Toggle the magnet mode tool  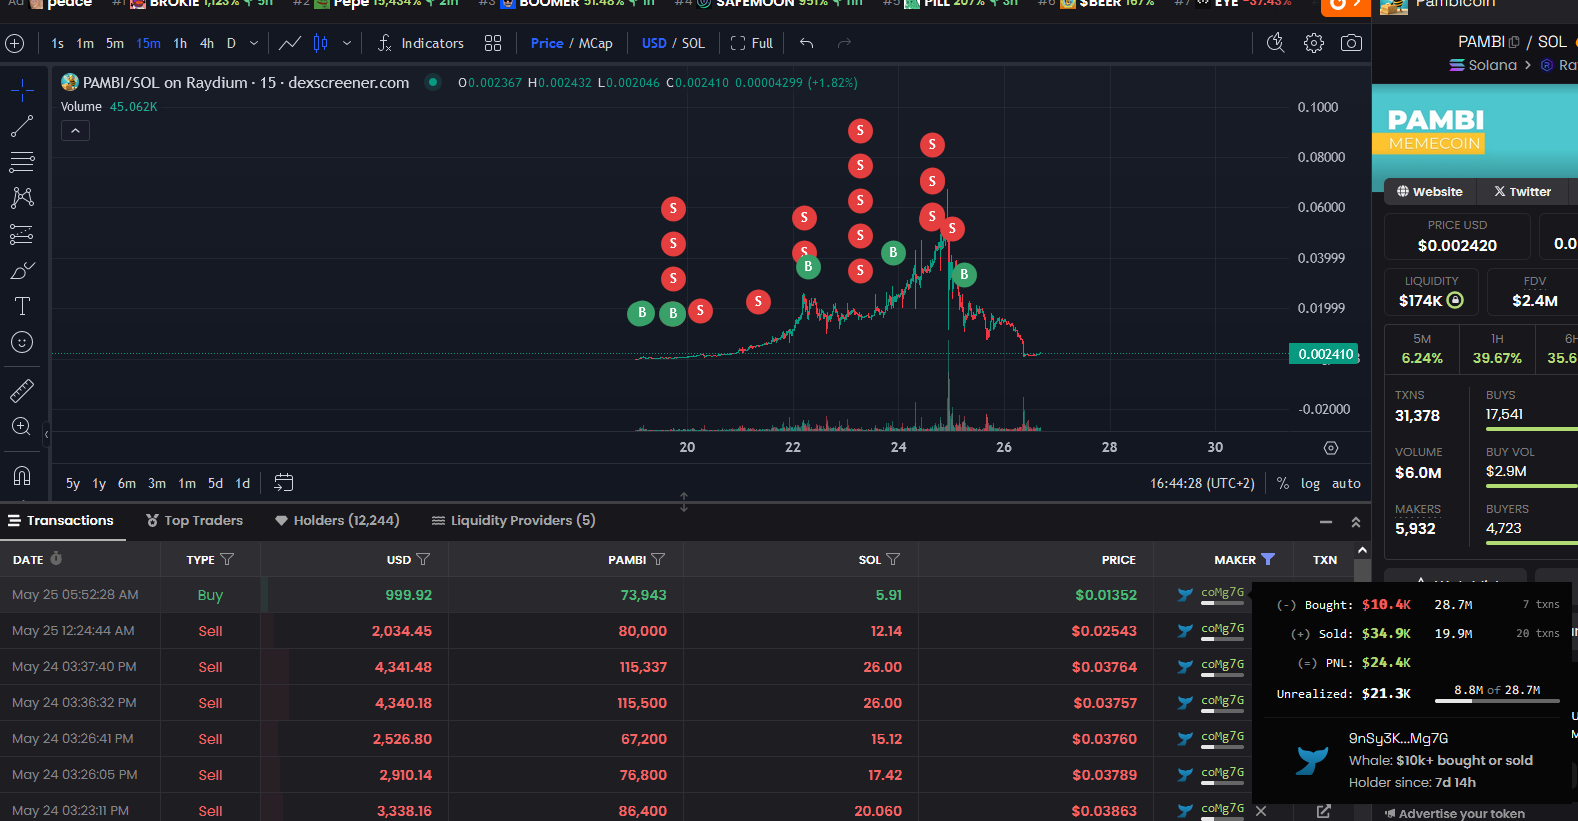point(22,475)
